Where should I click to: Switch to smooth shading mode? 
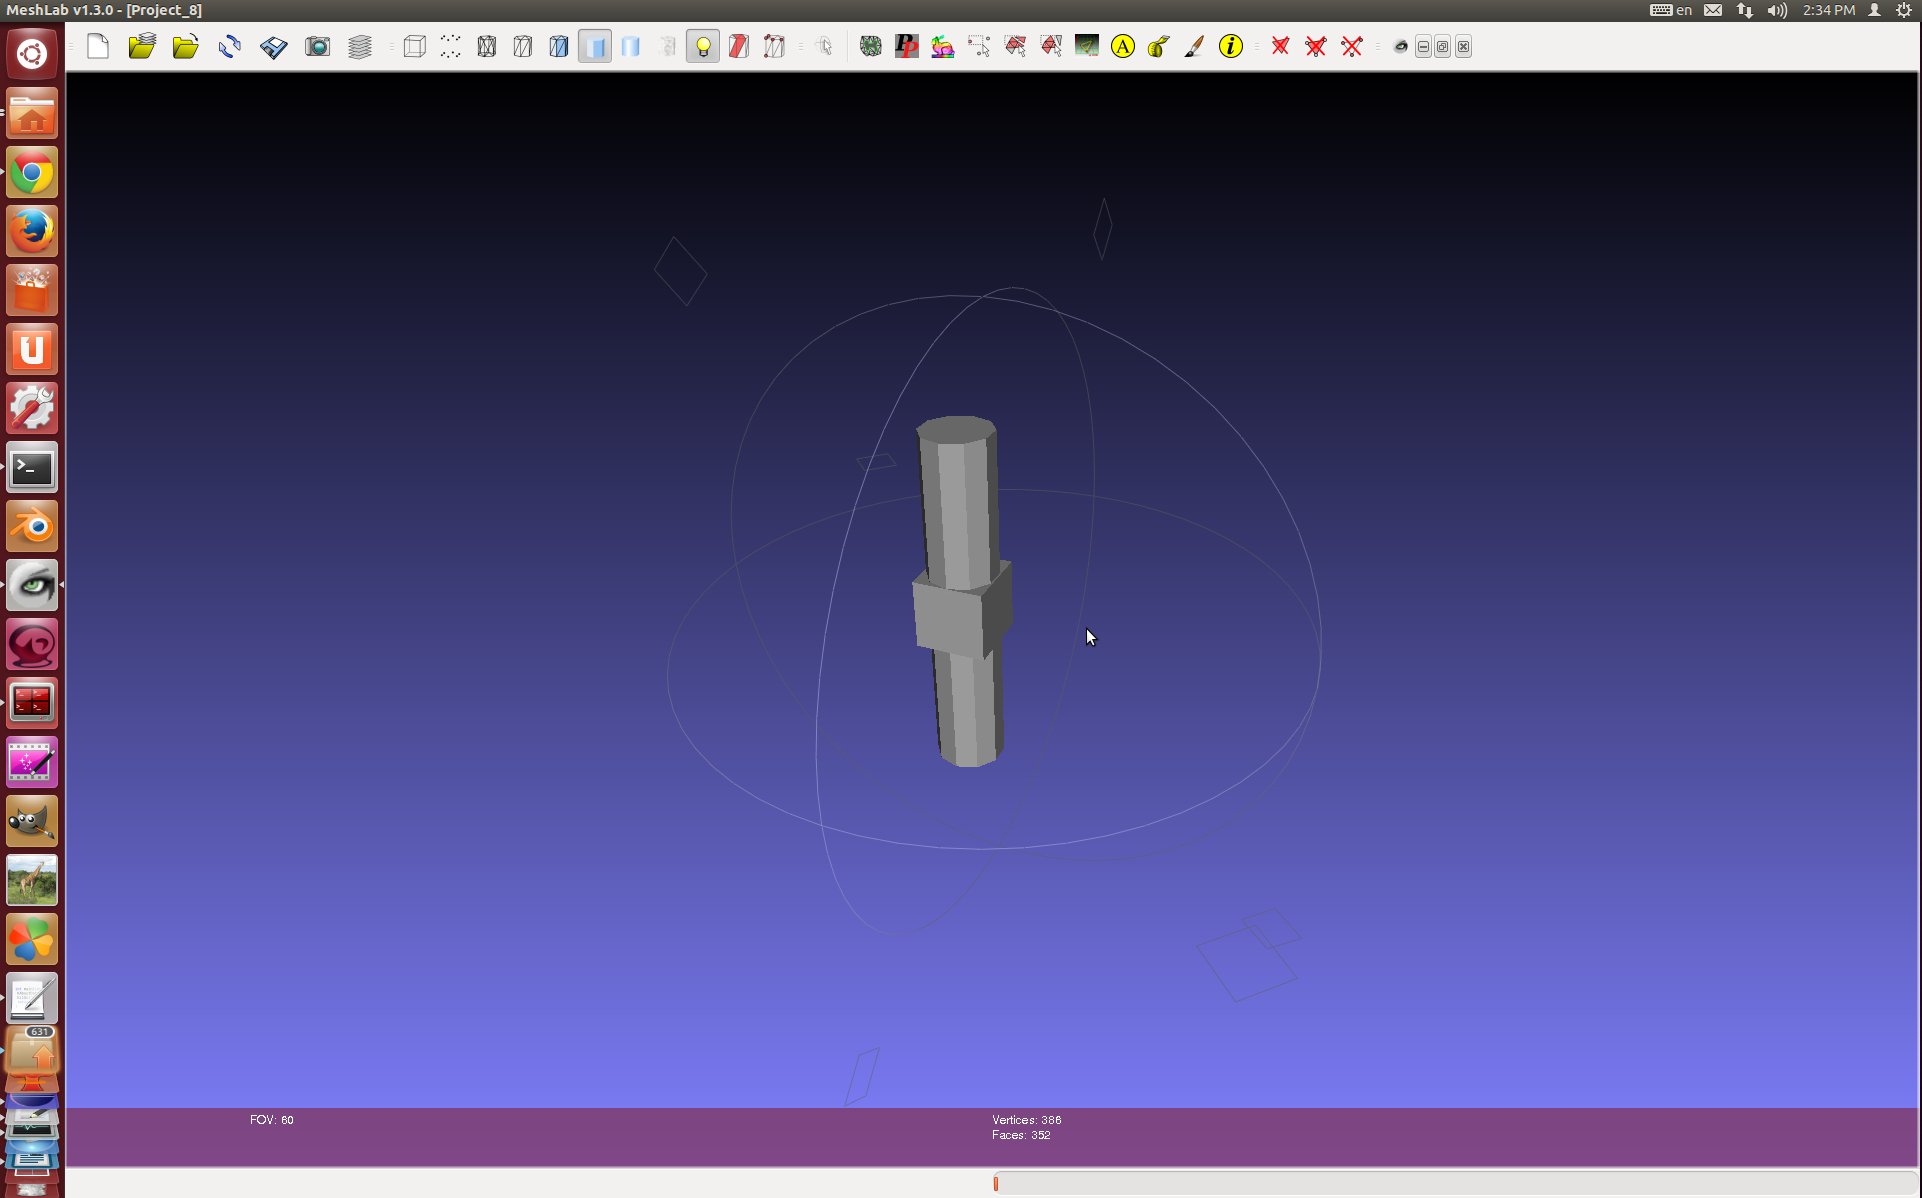coord(631,46)
